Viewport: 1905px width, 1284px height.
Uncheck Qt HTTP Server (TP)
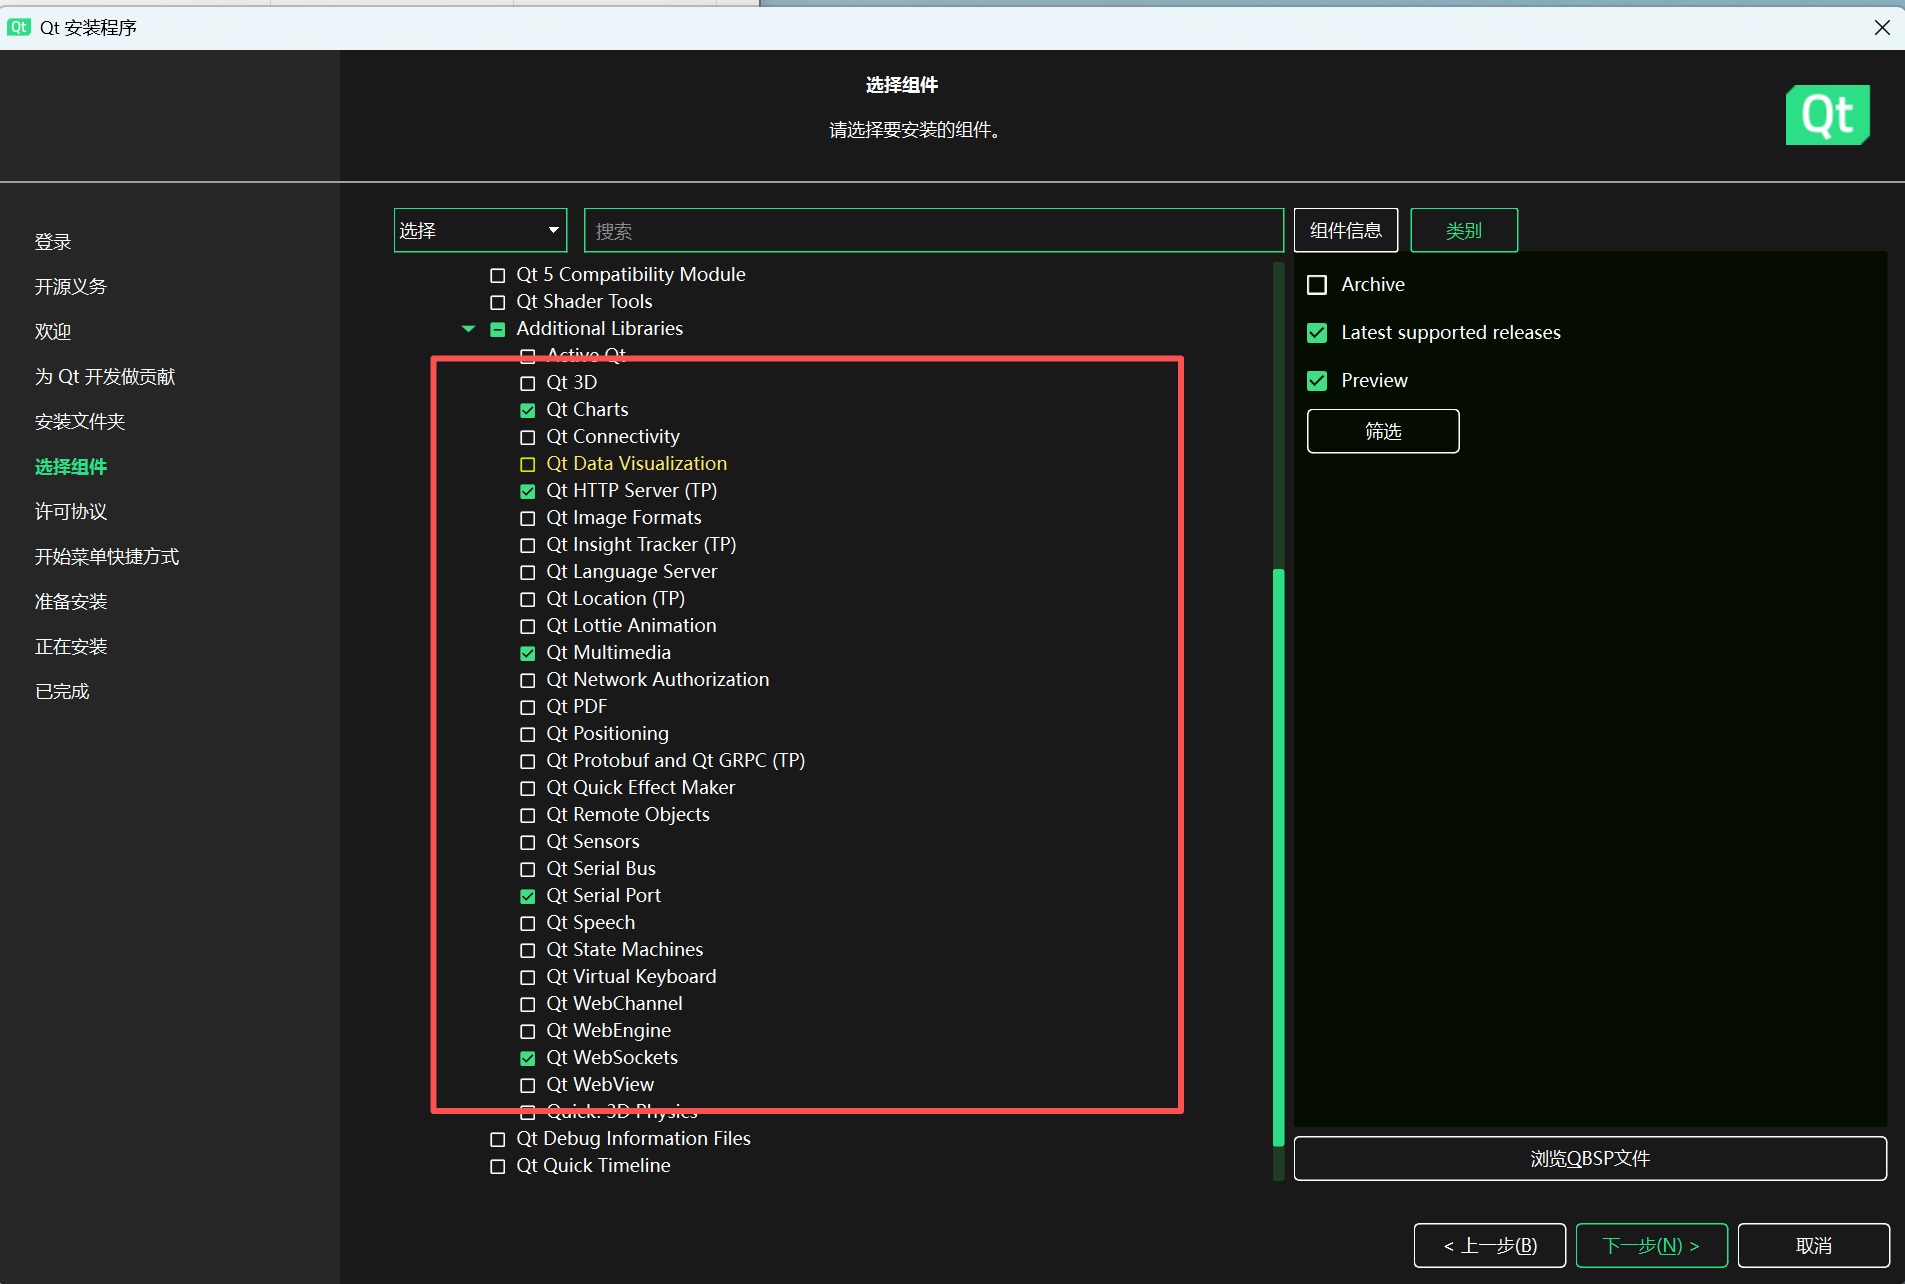coord(527,491)
